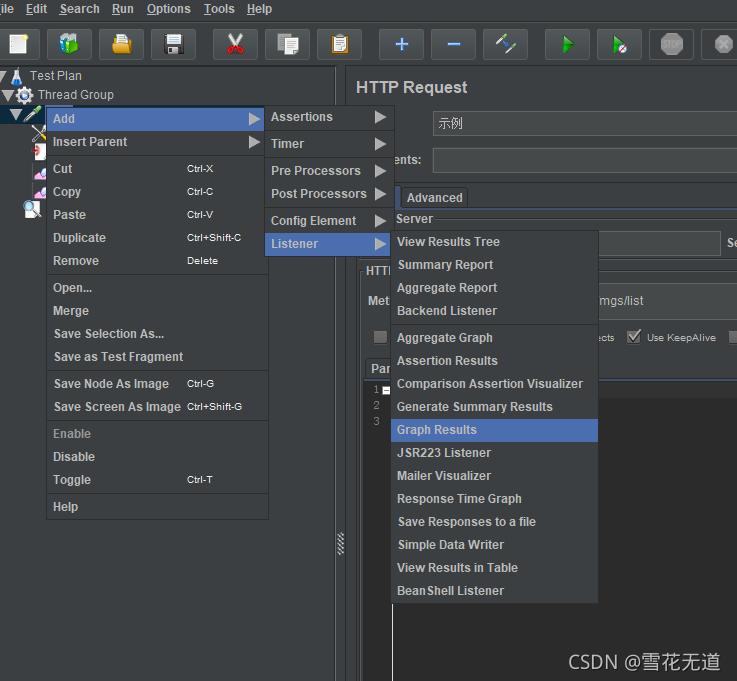The height and width of the screenshot is (681, 737).
Task: Open the Timer submenu
Action: tap(329, 144)
